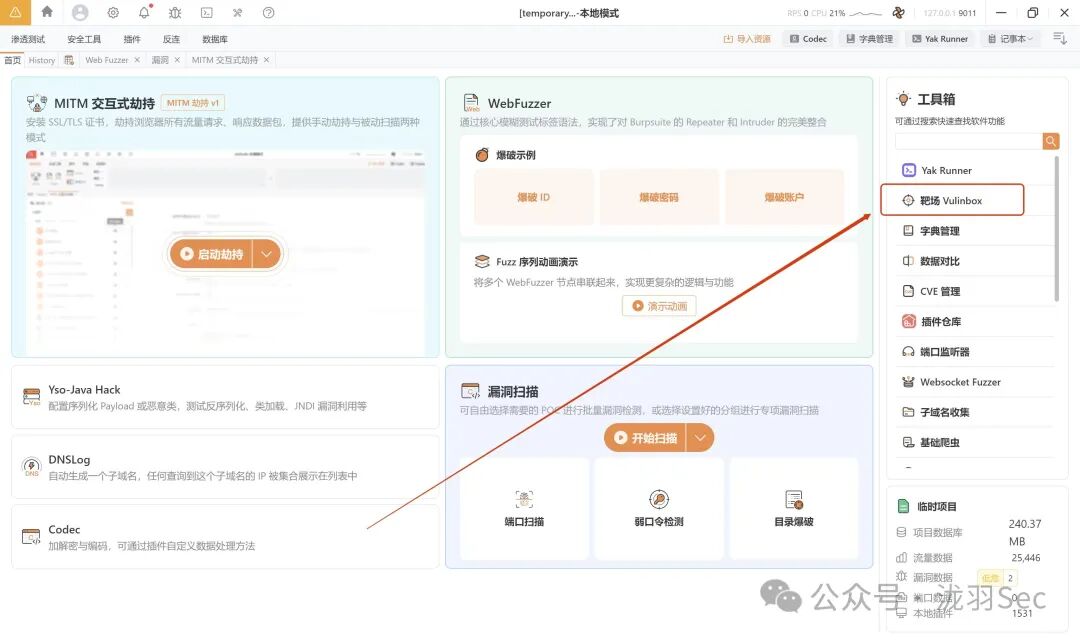Open 靶场 Vulinbox from the toolbox

[x=951, y=199]
